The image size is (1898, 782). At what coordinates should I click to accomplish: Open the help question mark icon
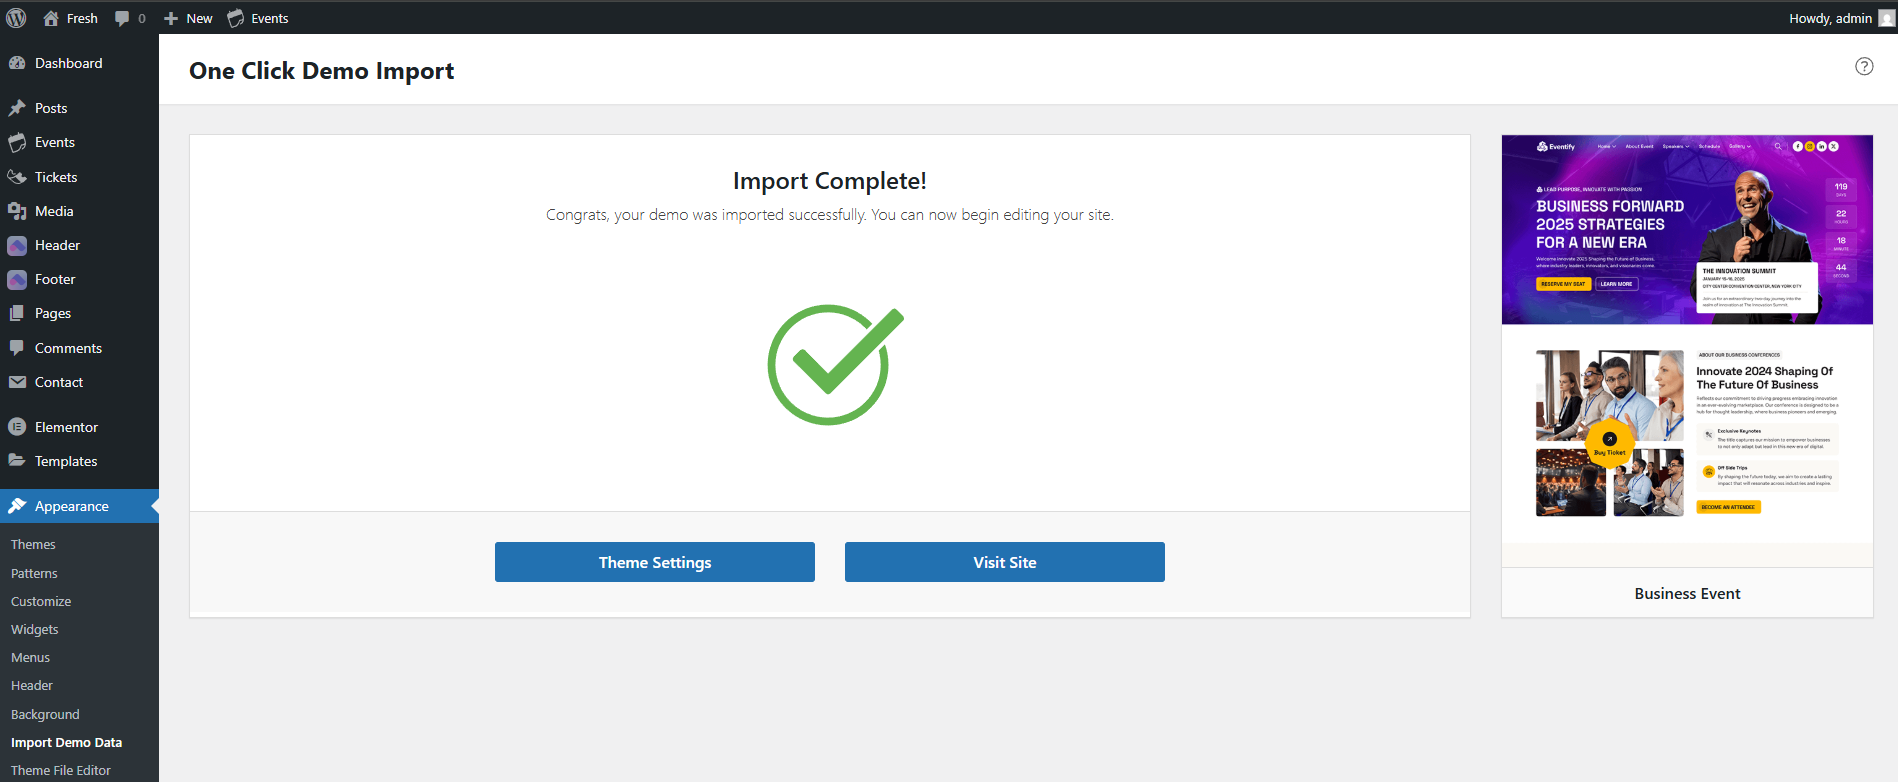tap(1864, 66)
